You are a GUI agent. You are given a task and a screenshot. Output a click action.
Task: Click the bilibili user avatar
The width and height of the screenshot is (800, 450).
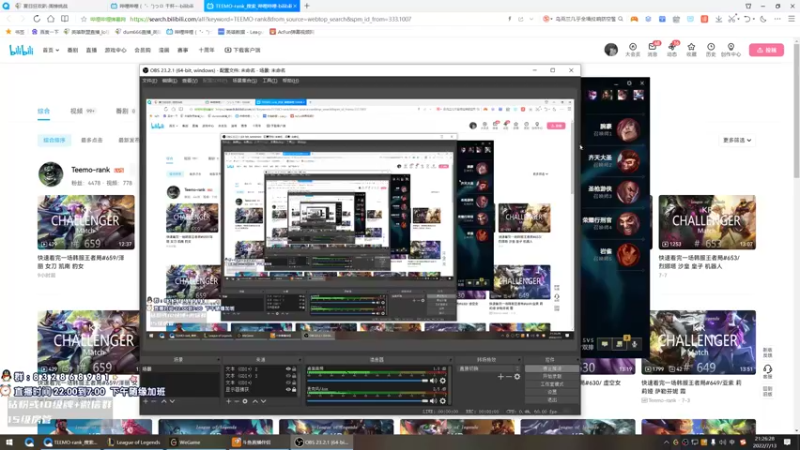[611, 49]
